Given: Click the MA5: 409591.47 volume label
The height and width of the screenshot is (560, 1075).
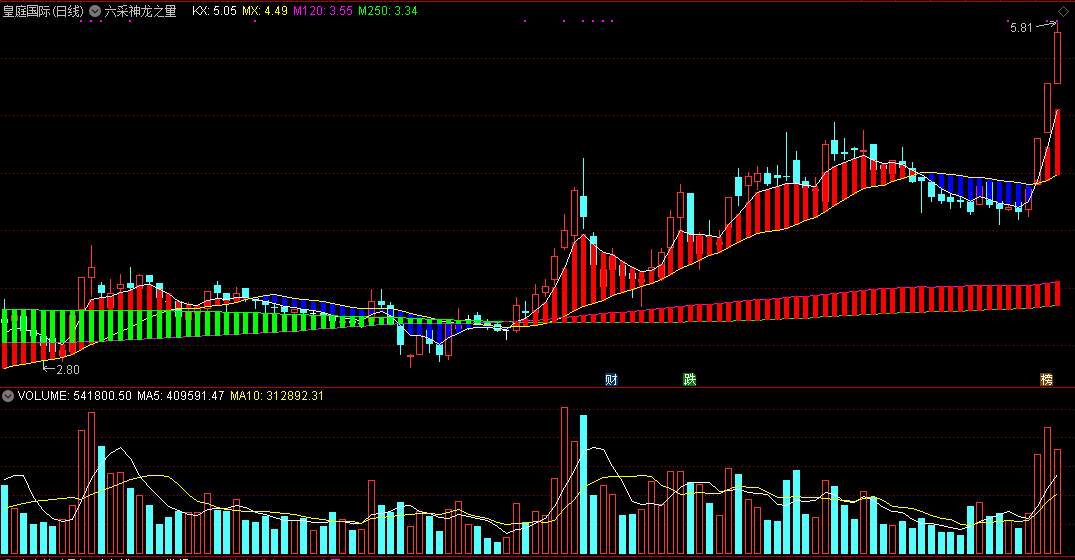Looking at the screenshot, I should click(181, 395).
